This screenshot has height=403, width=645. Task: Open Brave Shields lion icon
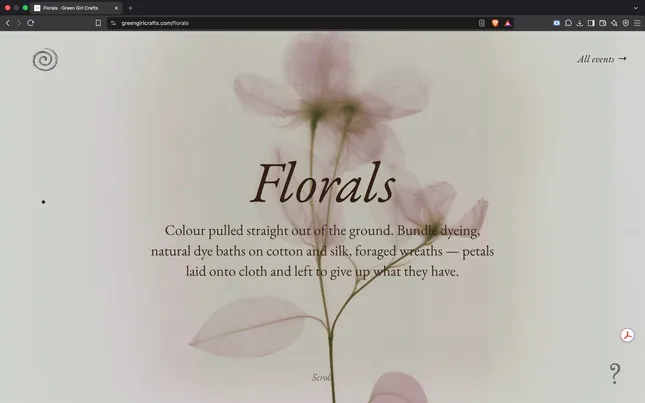tap(495, 23)
